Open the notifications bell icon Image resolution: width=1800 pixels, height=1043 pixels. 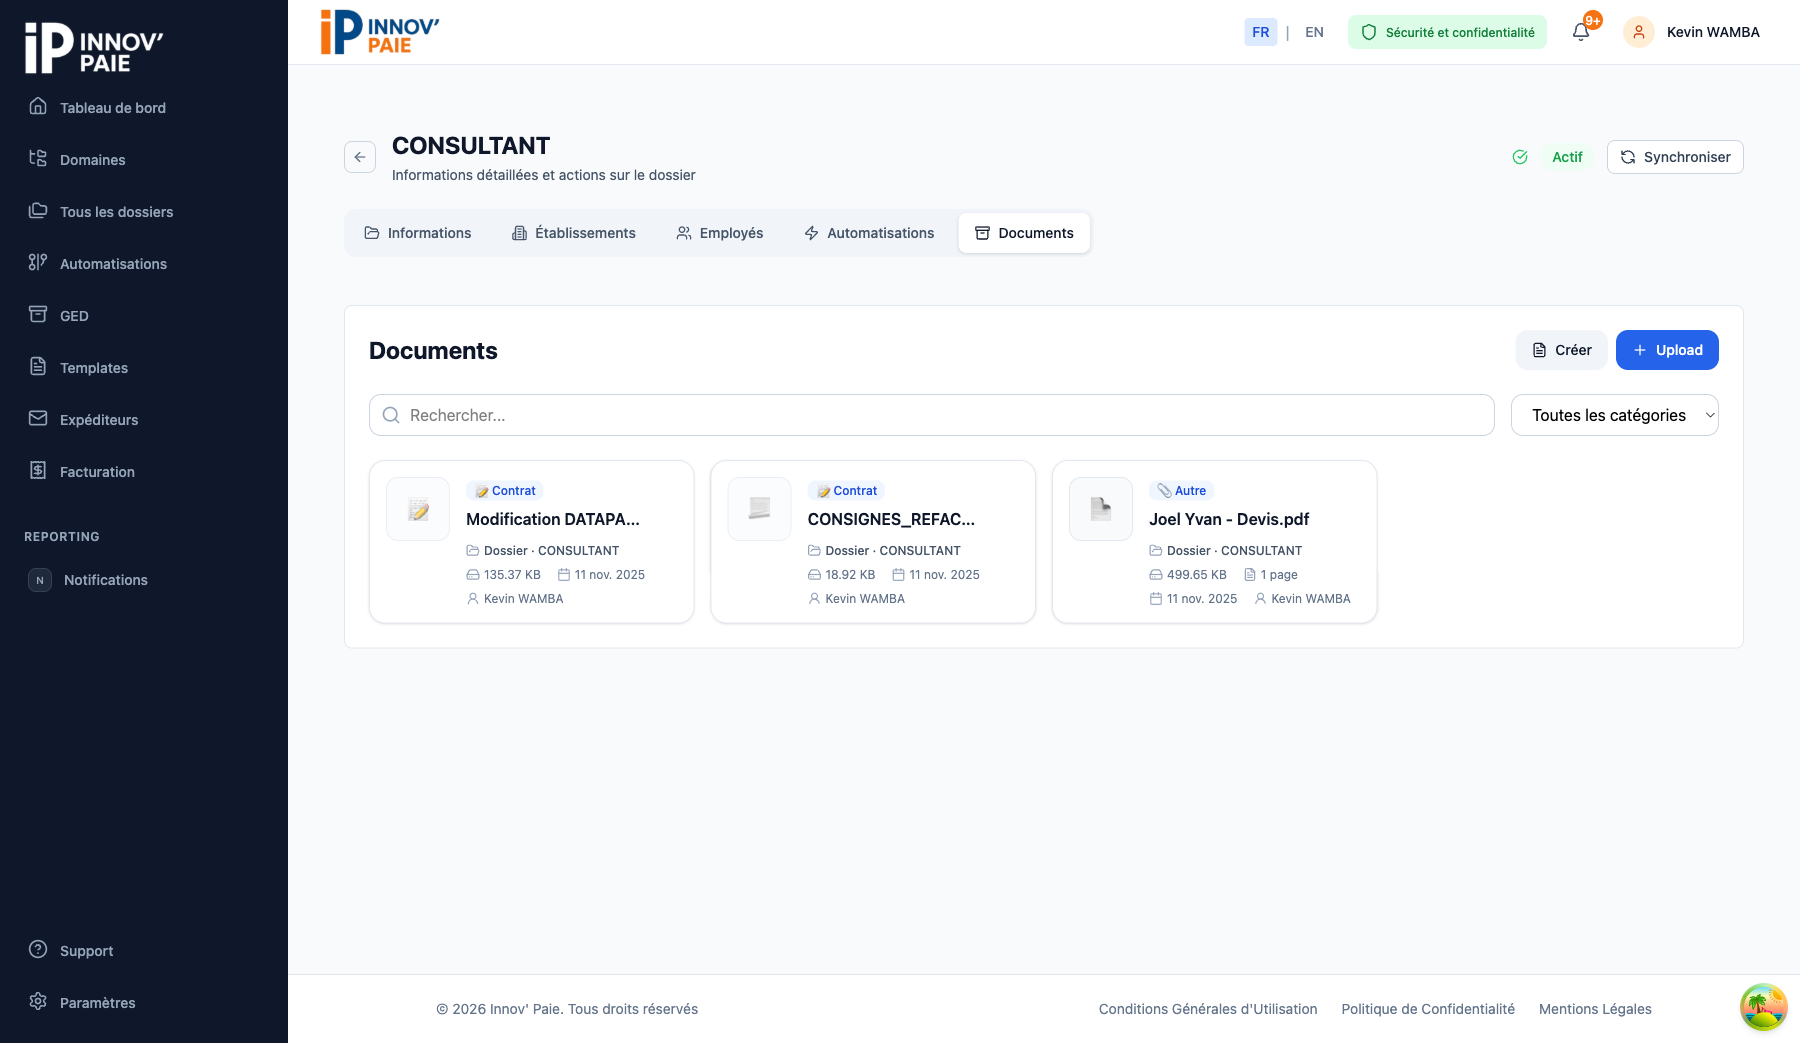tap(1581, 32)
